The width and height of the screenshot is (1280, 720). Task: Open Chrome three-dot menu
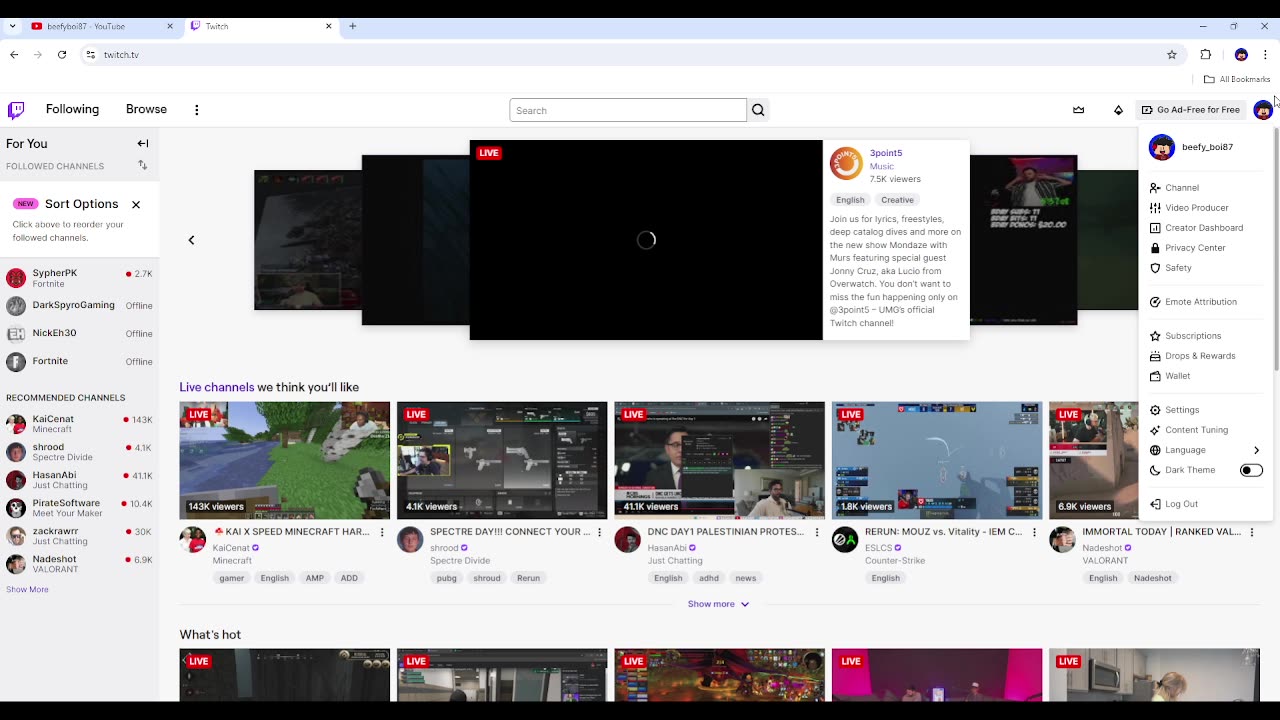click(x=1265, y=55)
